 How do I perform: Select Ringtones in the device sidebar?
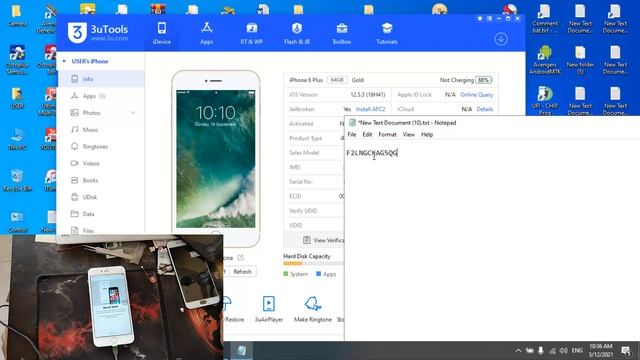point(101,147)
